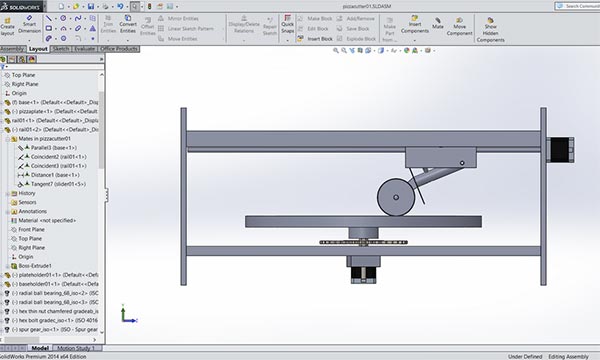600x360 pixels.
Task: Select the Parallel3 (base<1>) mate
Action: 47,148
